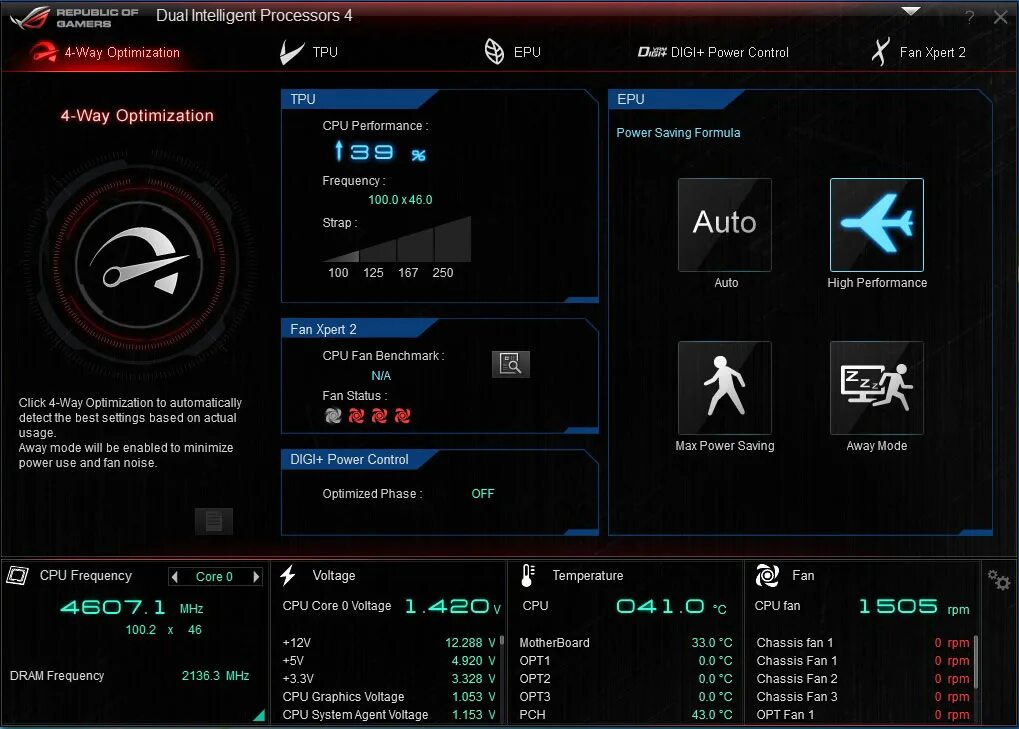
Task: Switch to the EPU tab
Action: click(x=512, y=52)
